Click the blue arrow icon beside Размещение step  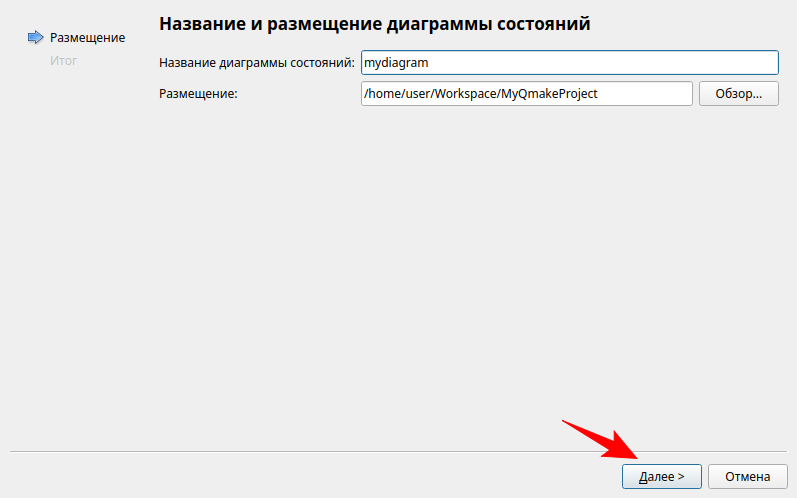pos(35,38)
